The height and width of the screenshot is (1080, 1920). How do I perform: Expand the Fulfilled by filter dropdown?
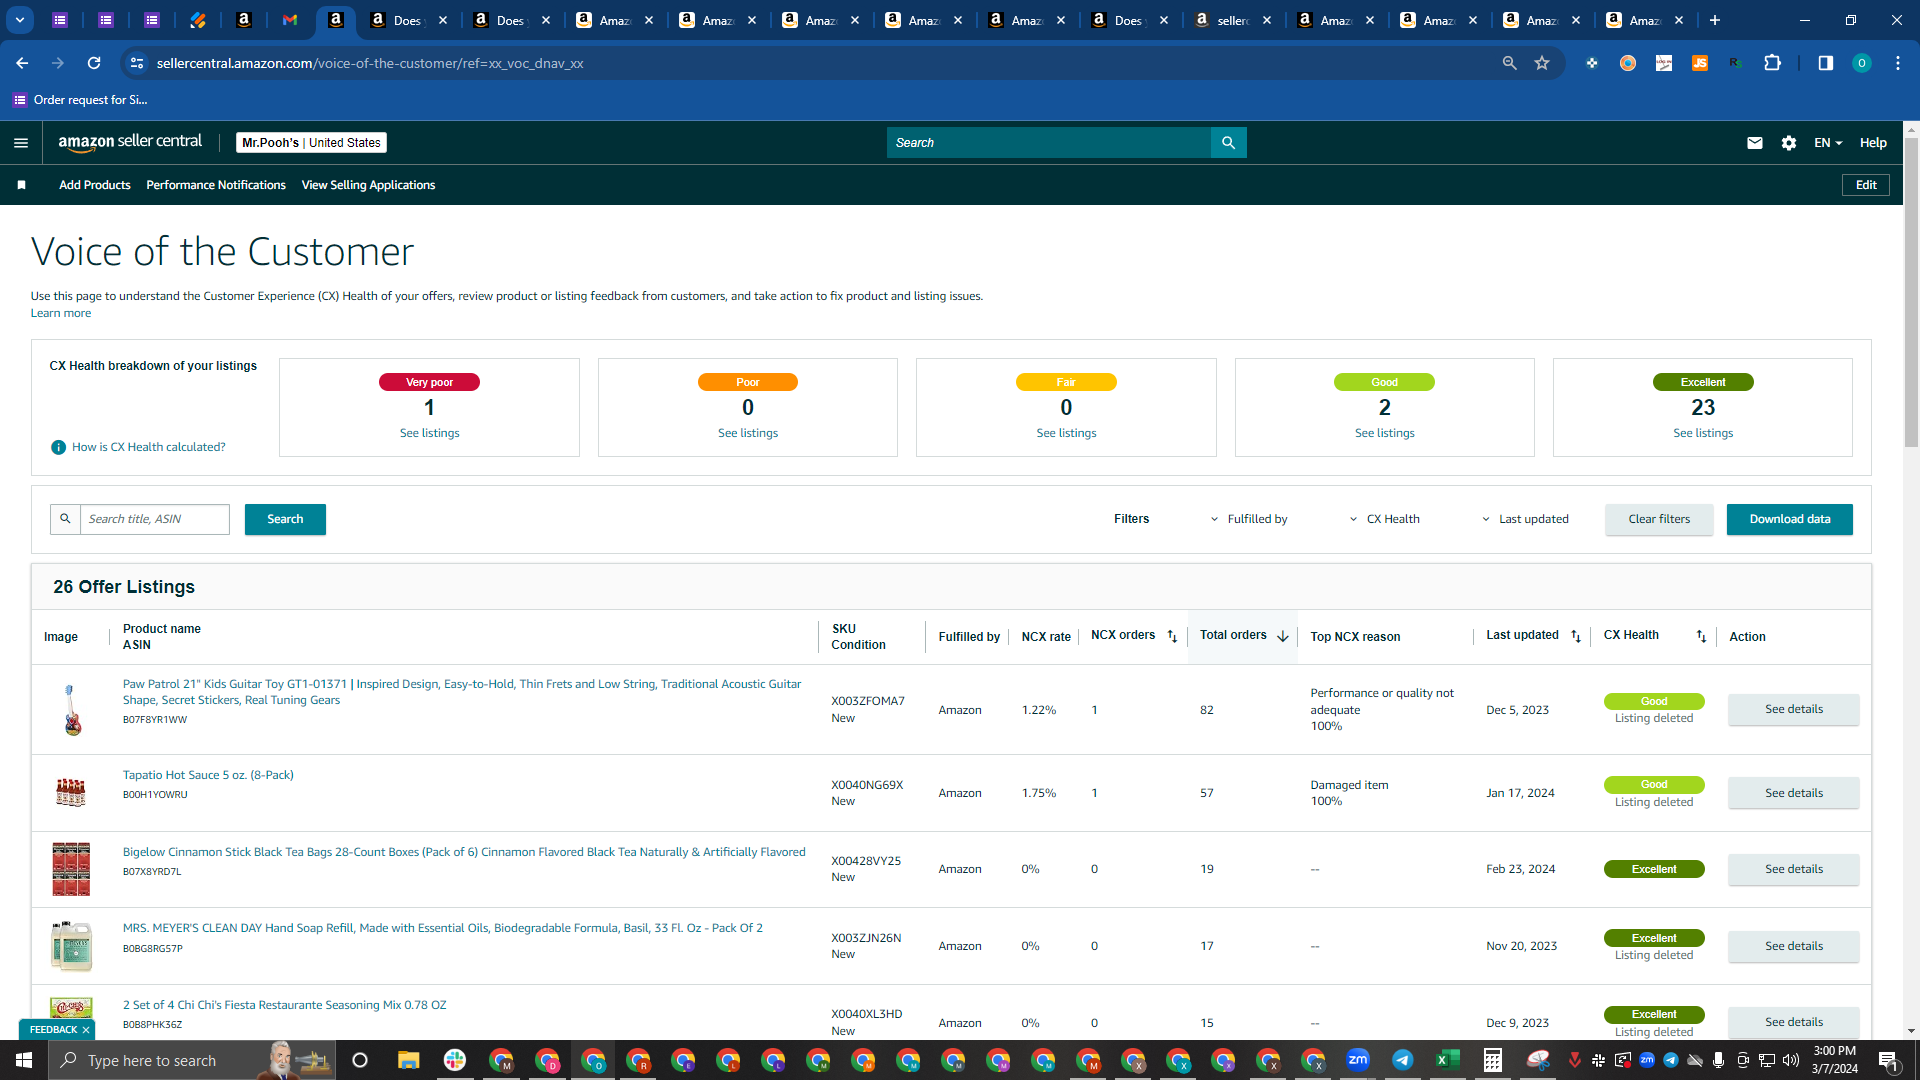1249,519
